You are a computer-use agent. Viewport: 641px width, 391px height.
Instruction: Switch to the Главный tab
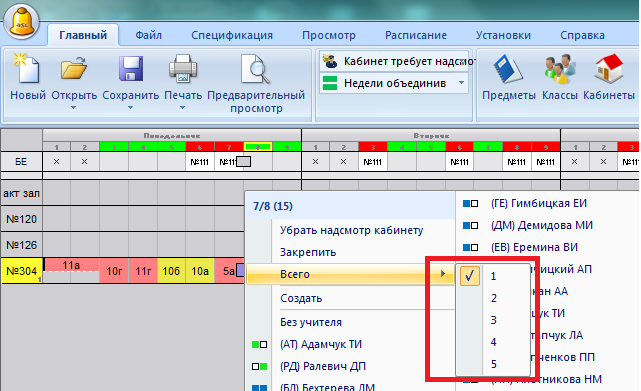[83, 35]
